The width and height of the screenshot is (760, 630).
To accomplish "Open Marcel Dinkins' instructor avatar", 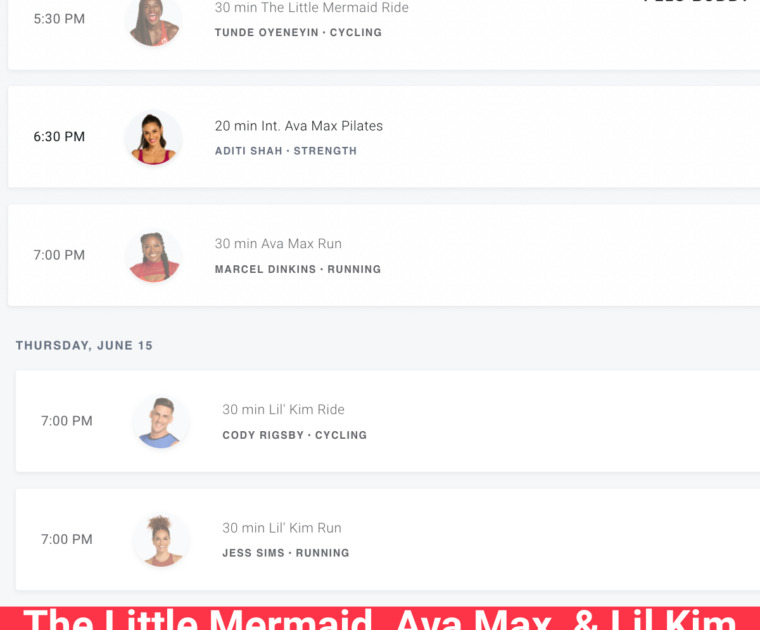I will (x=154, y=257).
